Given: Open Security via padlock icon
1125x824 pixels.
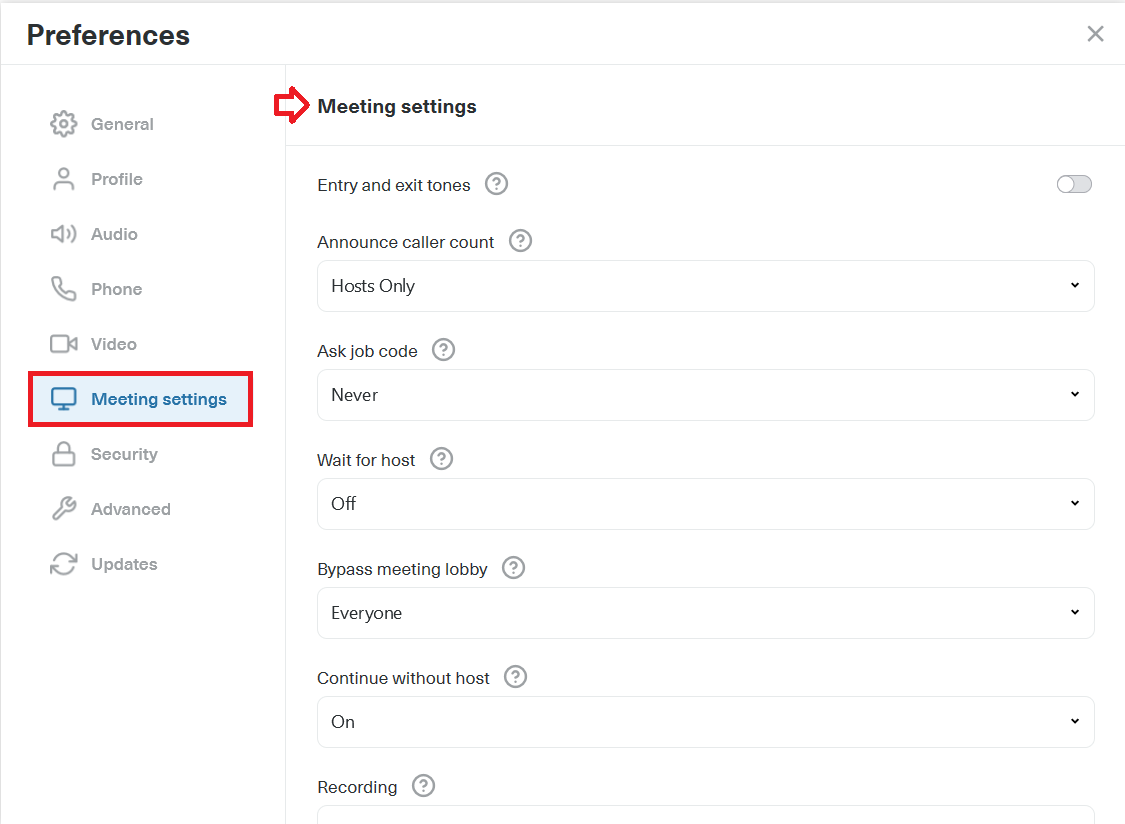Looking at the screenshot, I should 63,454.
